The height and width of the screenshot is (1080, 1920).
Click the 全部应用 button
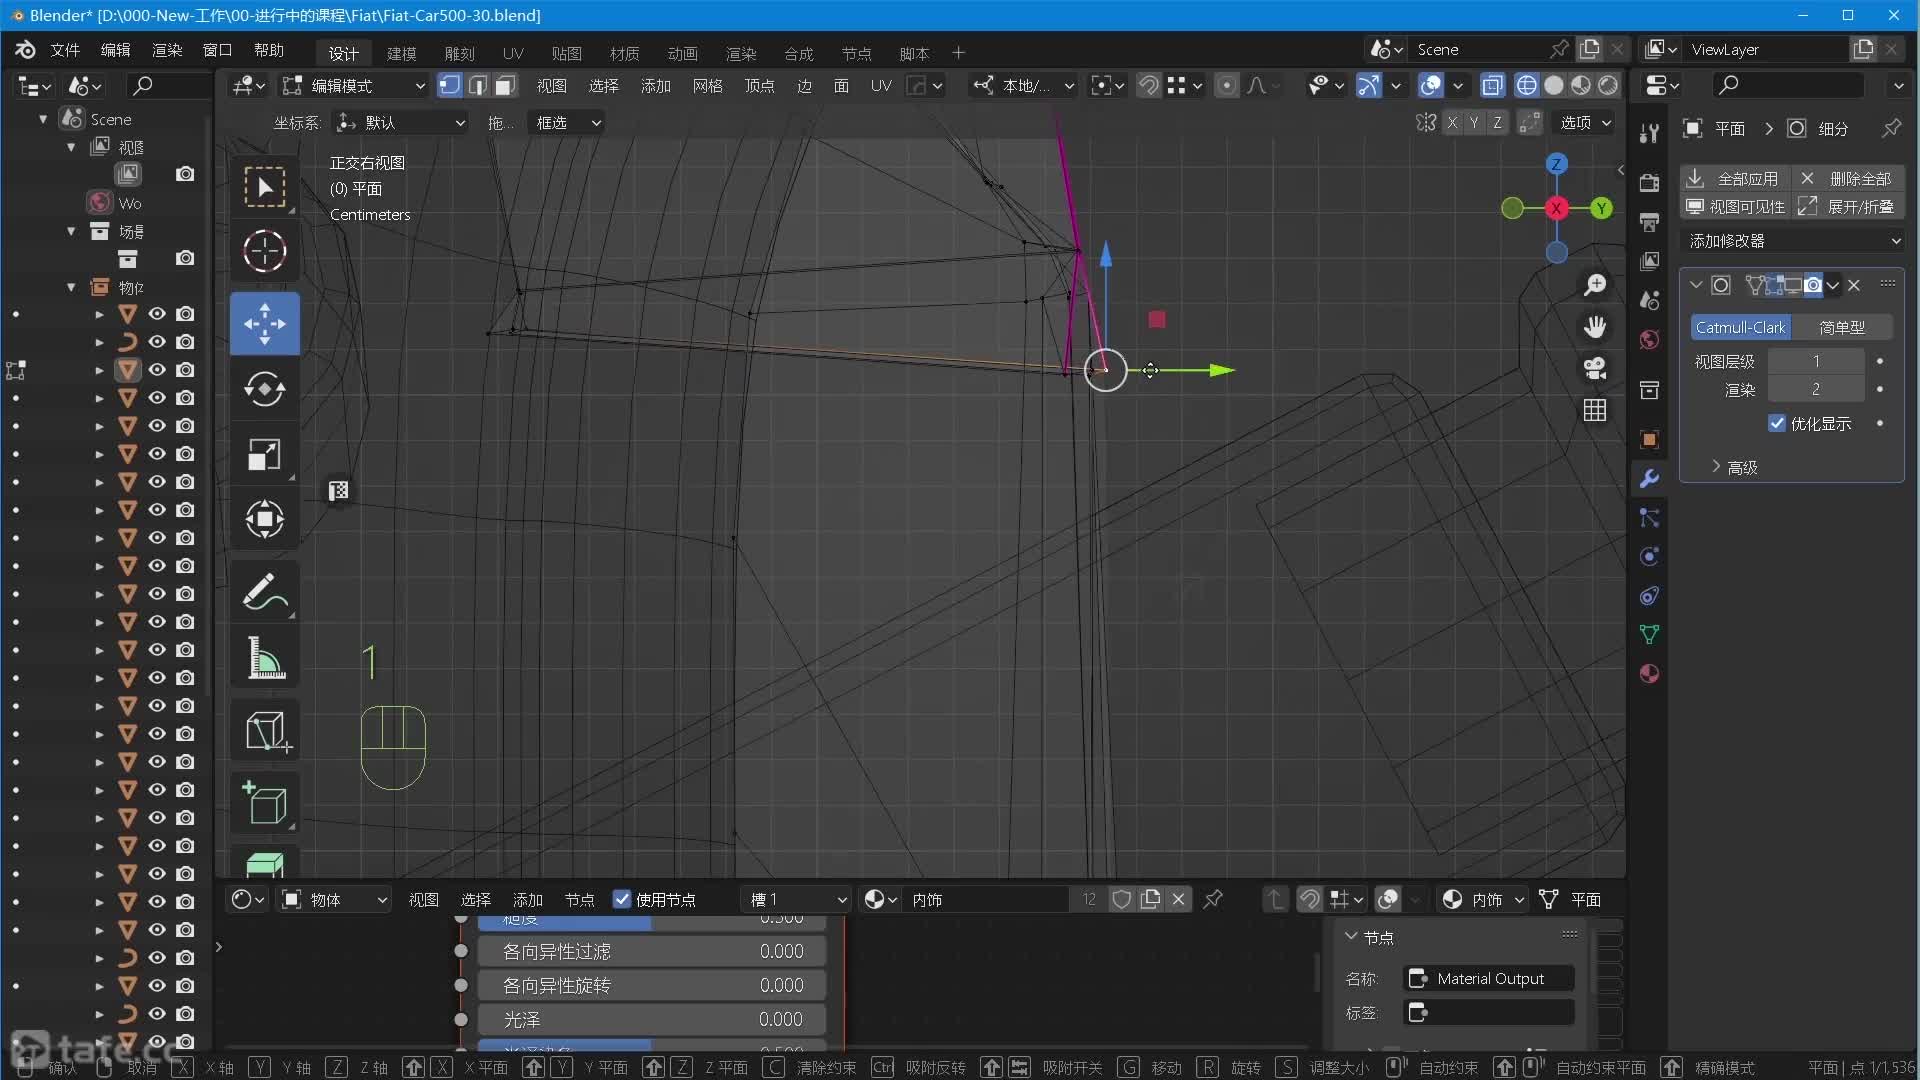pos(1734,178)
